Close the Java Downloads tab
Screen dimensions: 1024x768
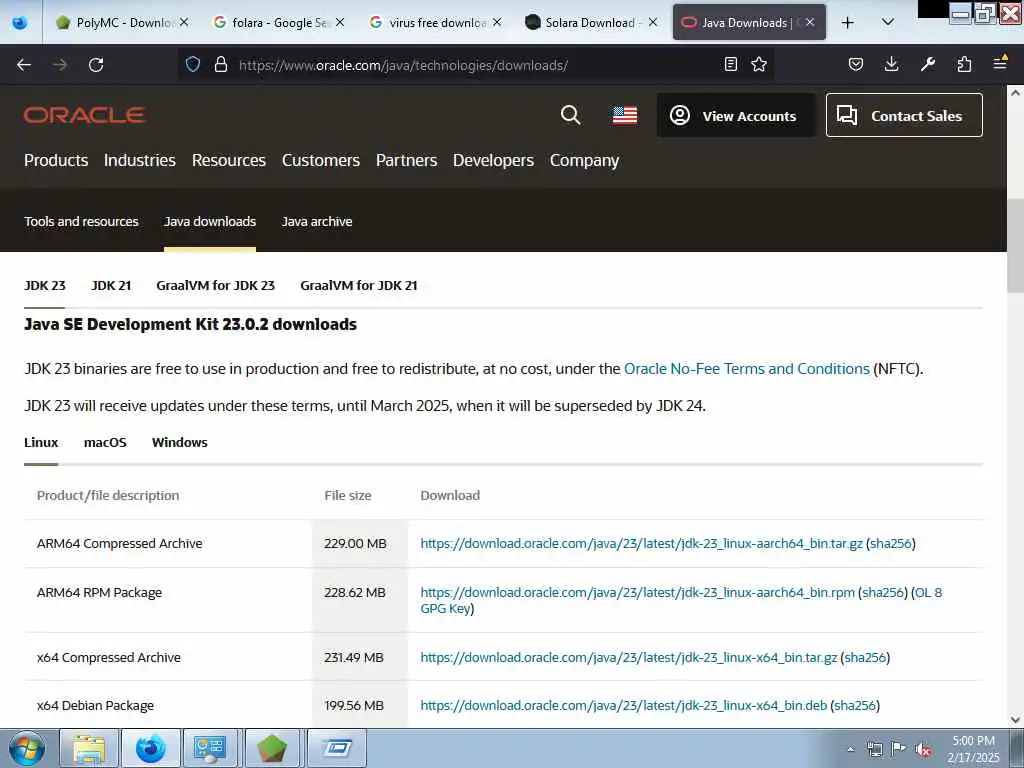pos(810,22)
